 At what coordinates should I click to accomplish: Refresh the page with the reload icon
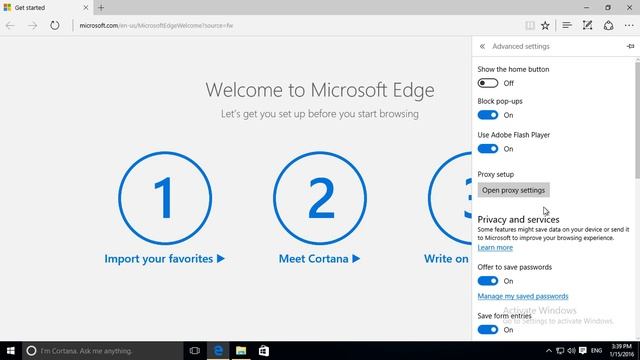[x=55, y=25]
